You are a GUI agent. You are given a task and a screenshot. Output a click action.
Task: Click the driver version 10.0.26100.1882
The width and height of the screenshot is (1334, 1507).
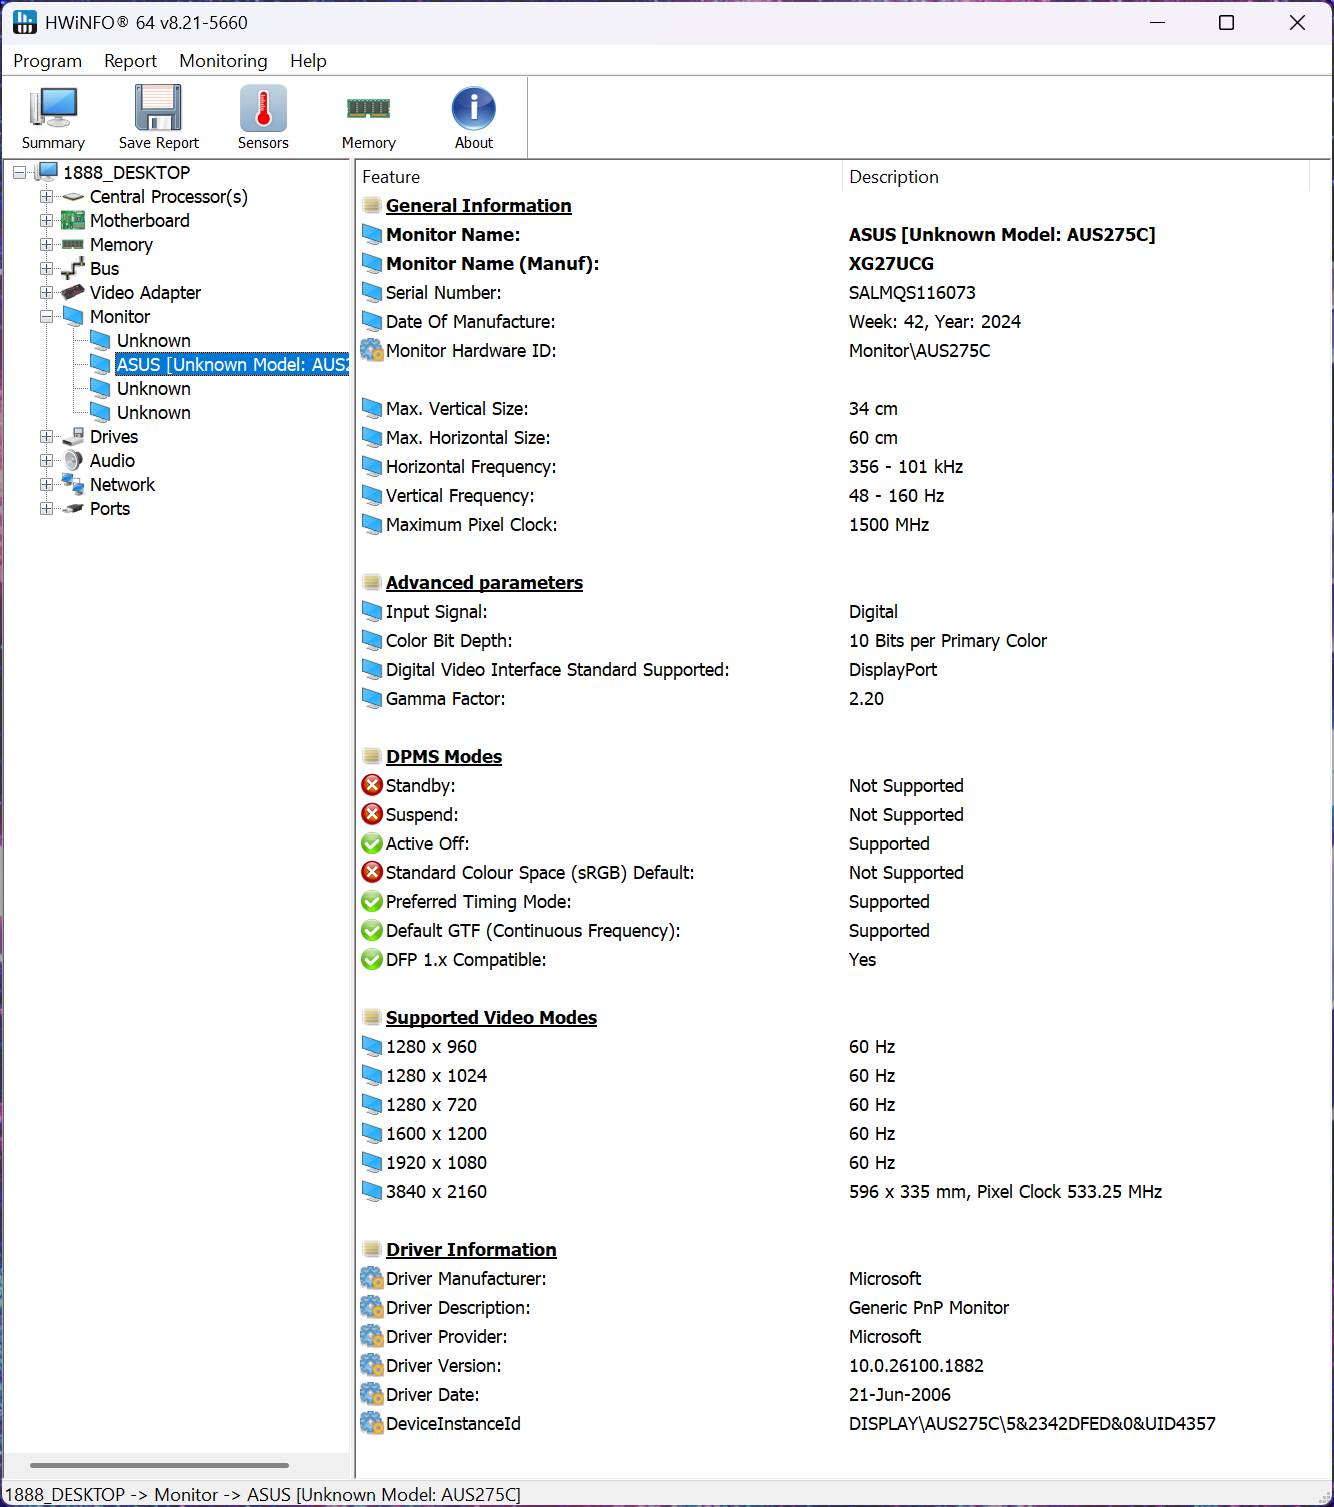[x=916, y=1365]
